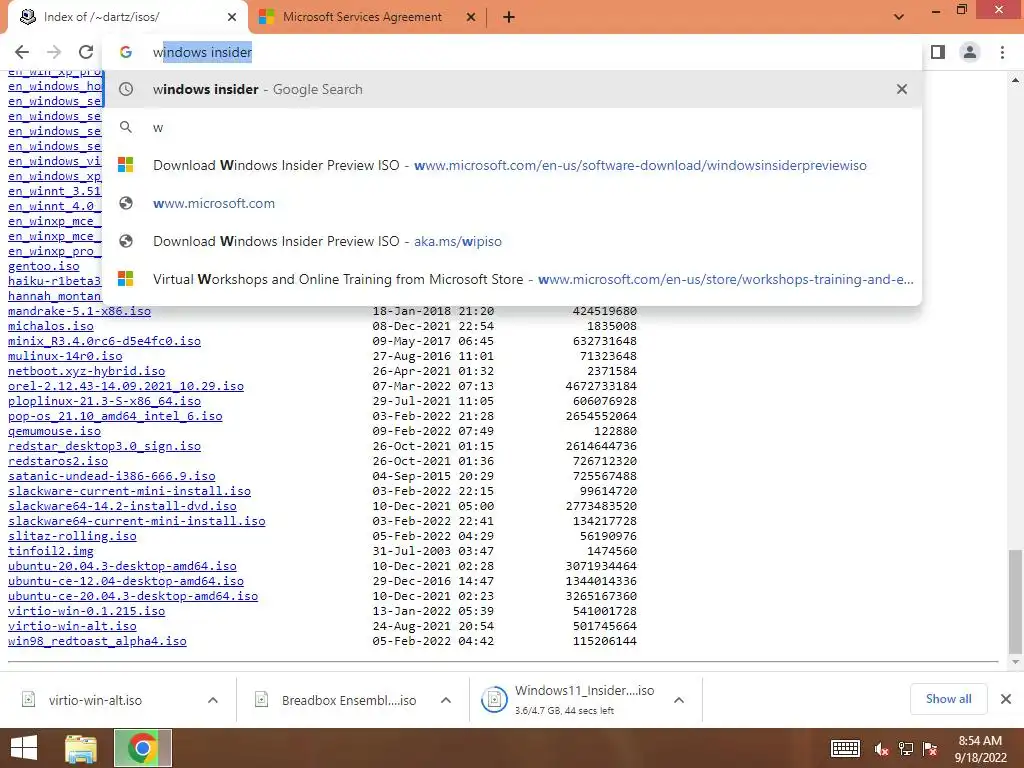
Task: Open plopLinux-21.3-S-x86_64.iso link
Action: click(x=104, y=401)
